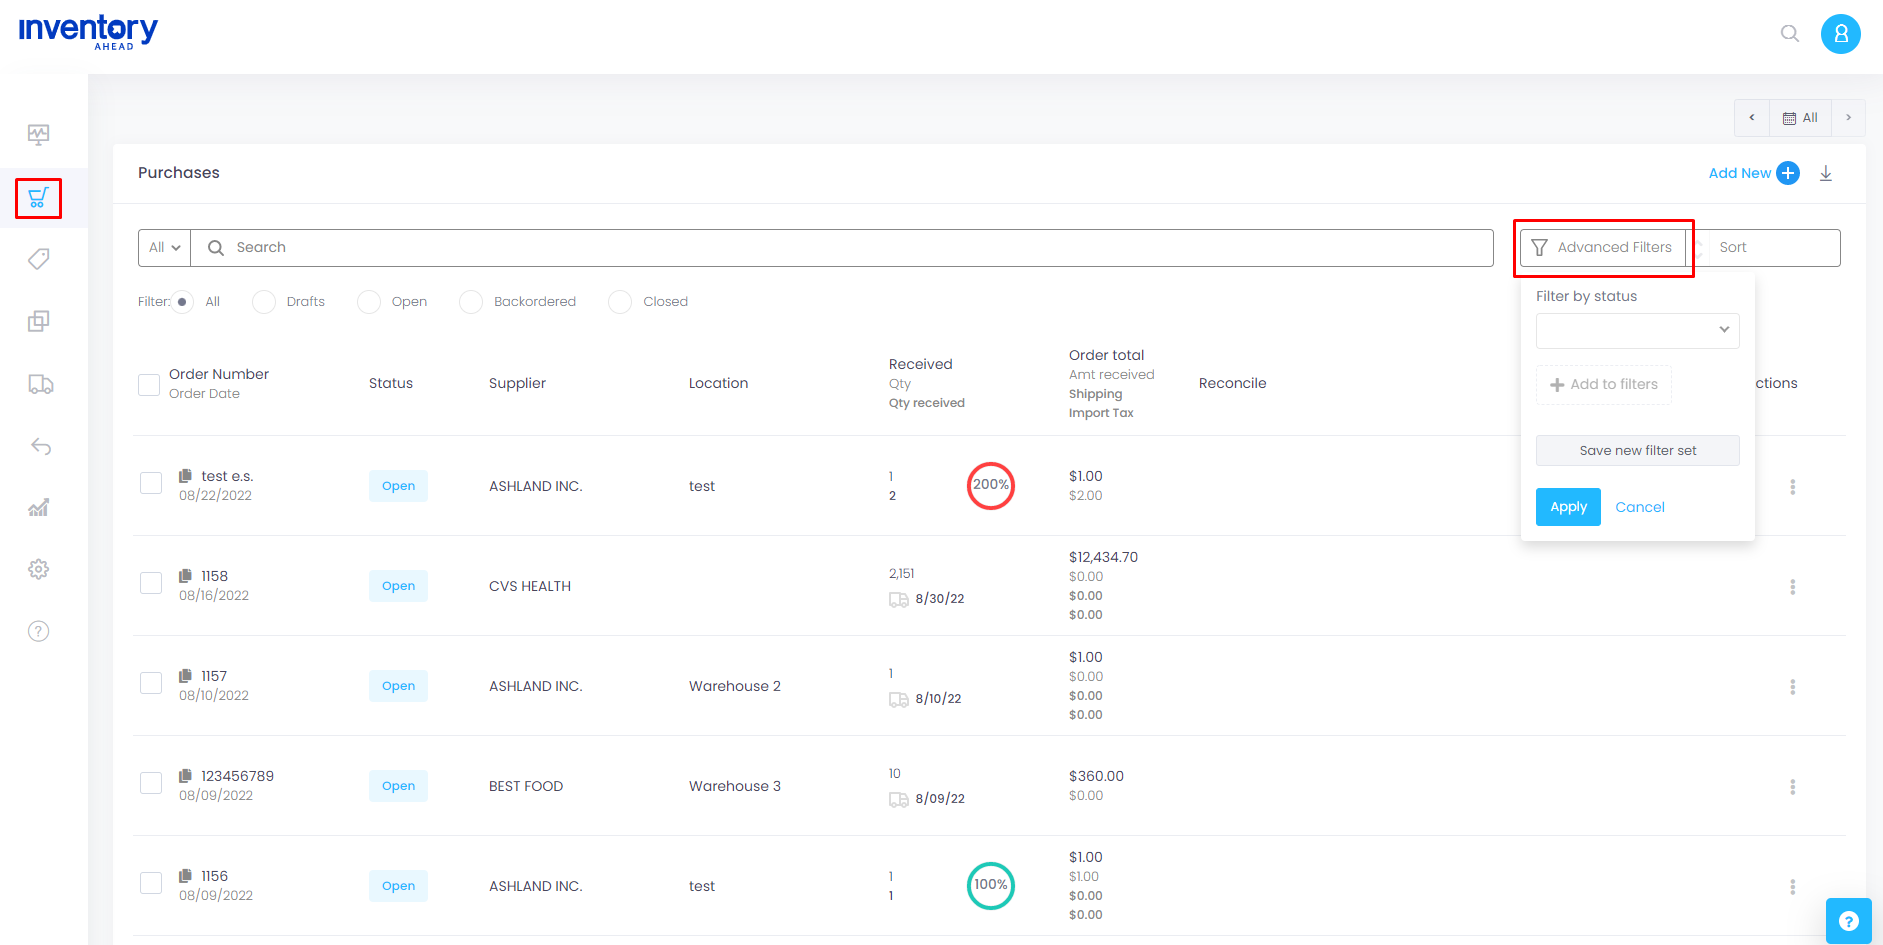1883x945 pixels.
Task: Tick checkbox for order 1156
Action: point(151,883)
